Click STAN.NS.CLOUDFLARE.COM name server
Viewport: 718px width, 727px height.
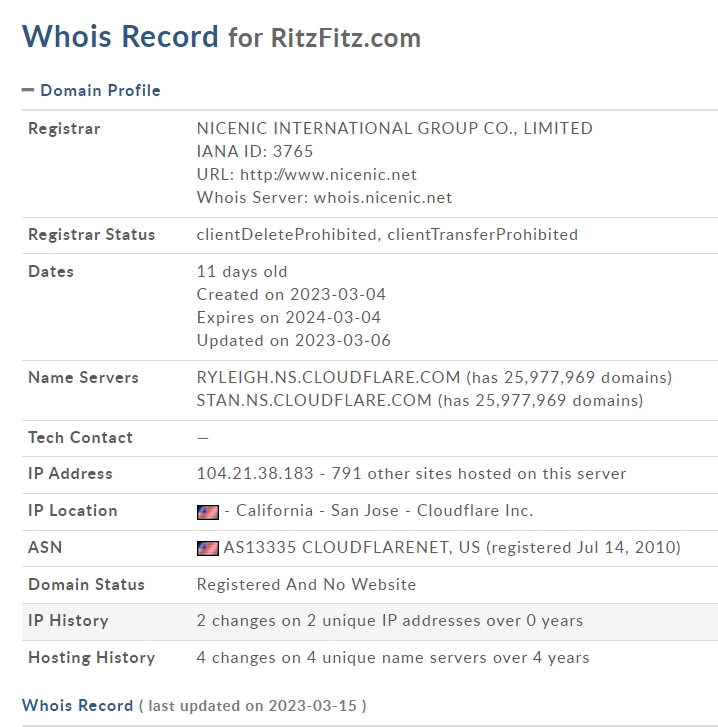click(314, 401)
